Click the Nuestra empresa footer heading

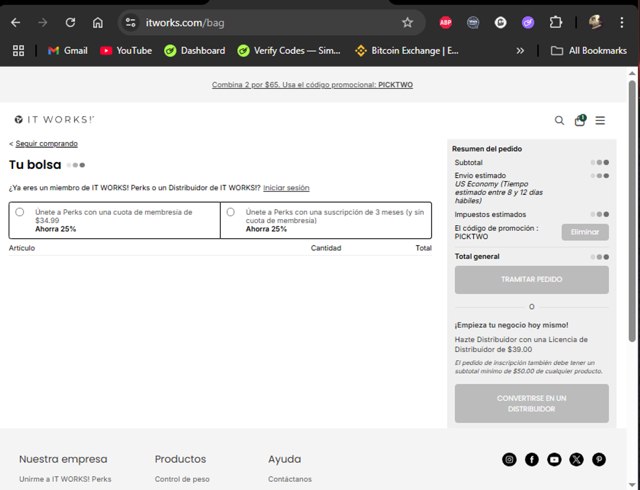tap(63, 459)
